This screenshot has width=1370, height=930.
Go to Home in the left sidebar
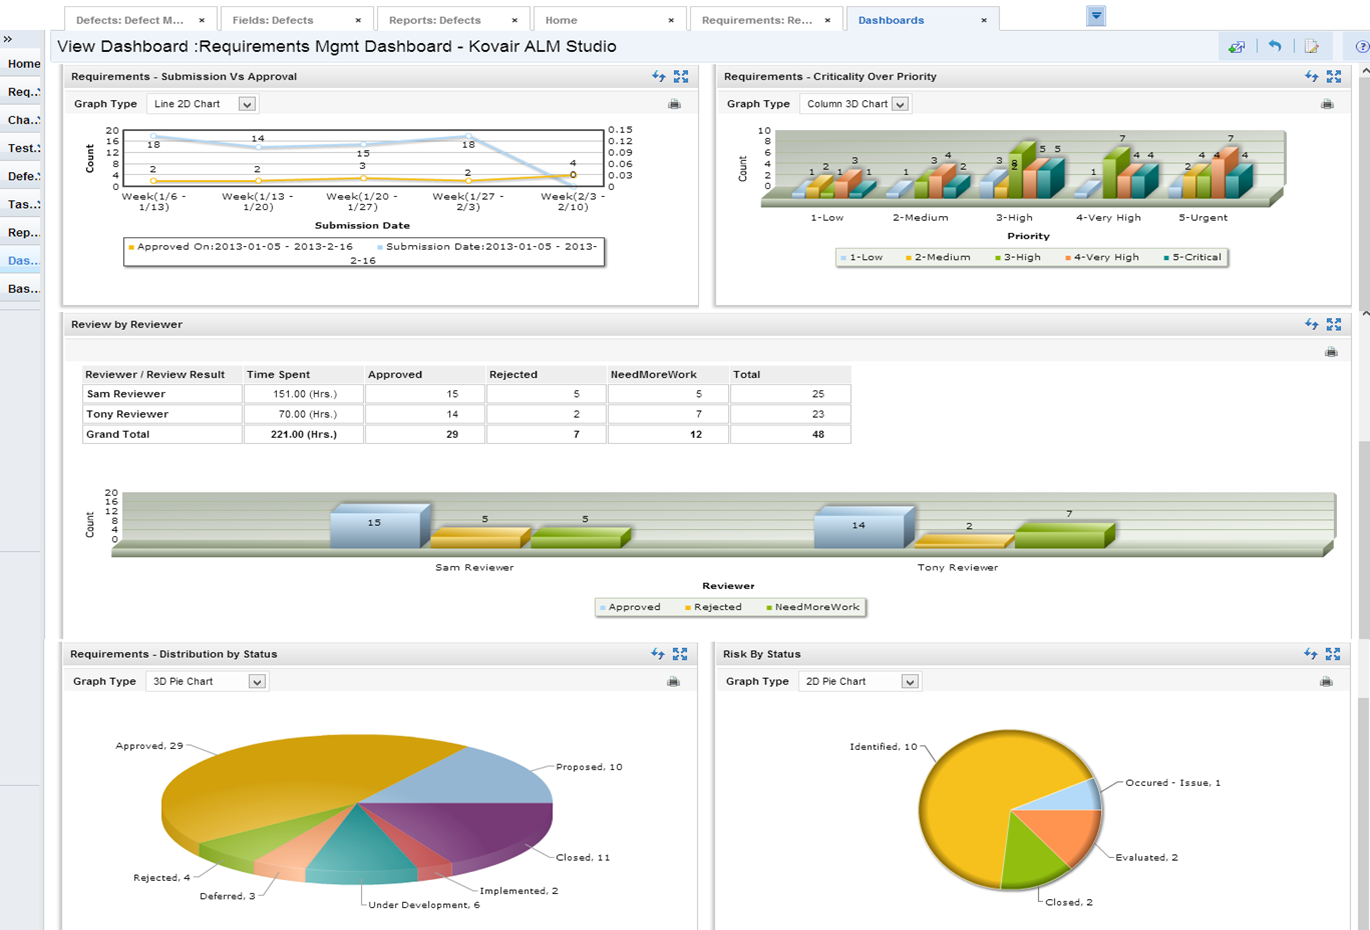pyautogui.click(x=24, y=64)
